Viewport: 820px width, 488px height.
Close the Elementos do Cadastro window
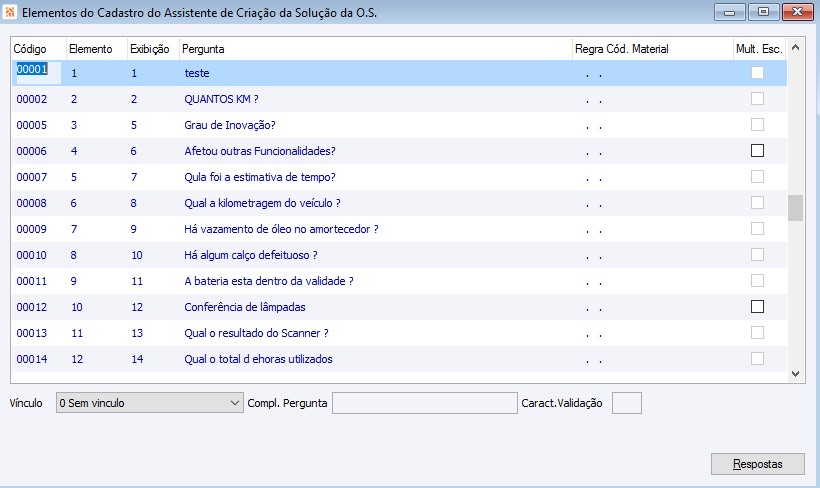click(795, 12)
